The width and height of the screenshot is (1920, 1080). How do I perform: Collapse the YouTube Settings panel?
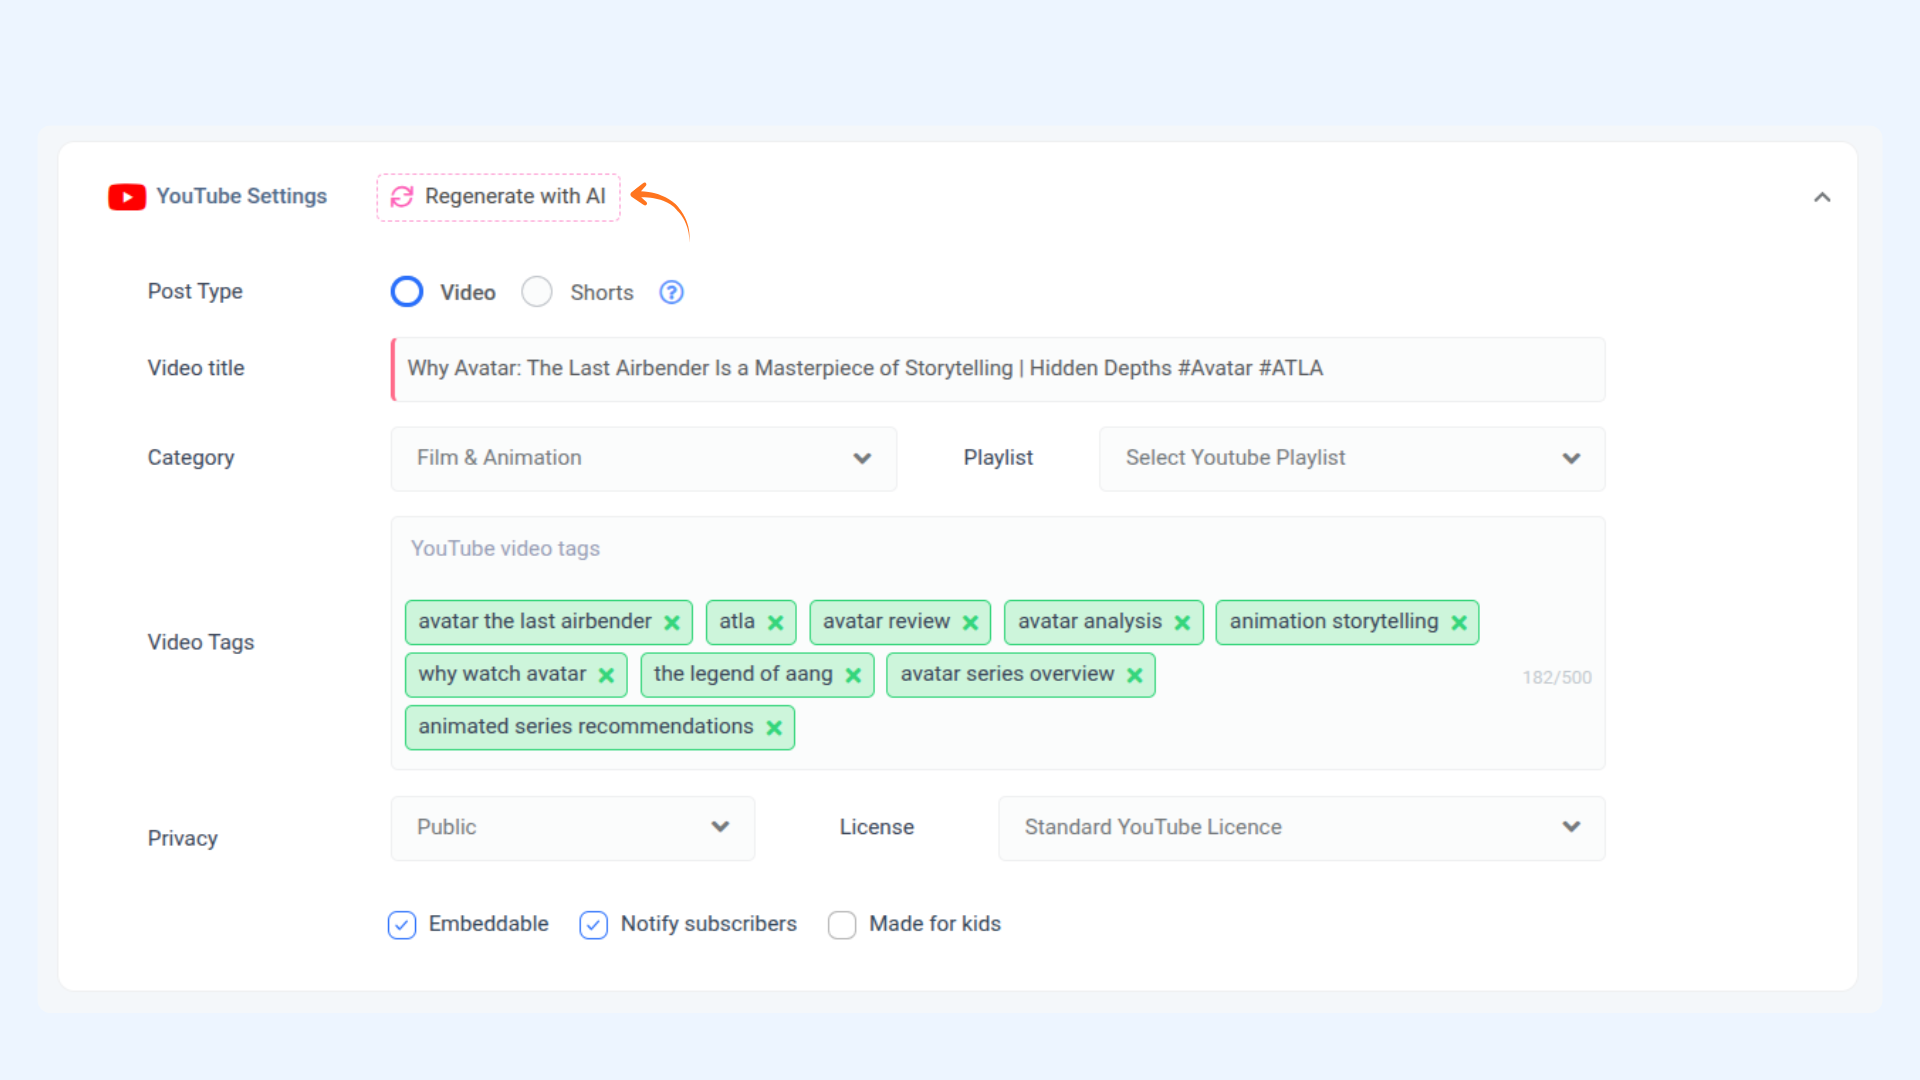pos(1822,197)
